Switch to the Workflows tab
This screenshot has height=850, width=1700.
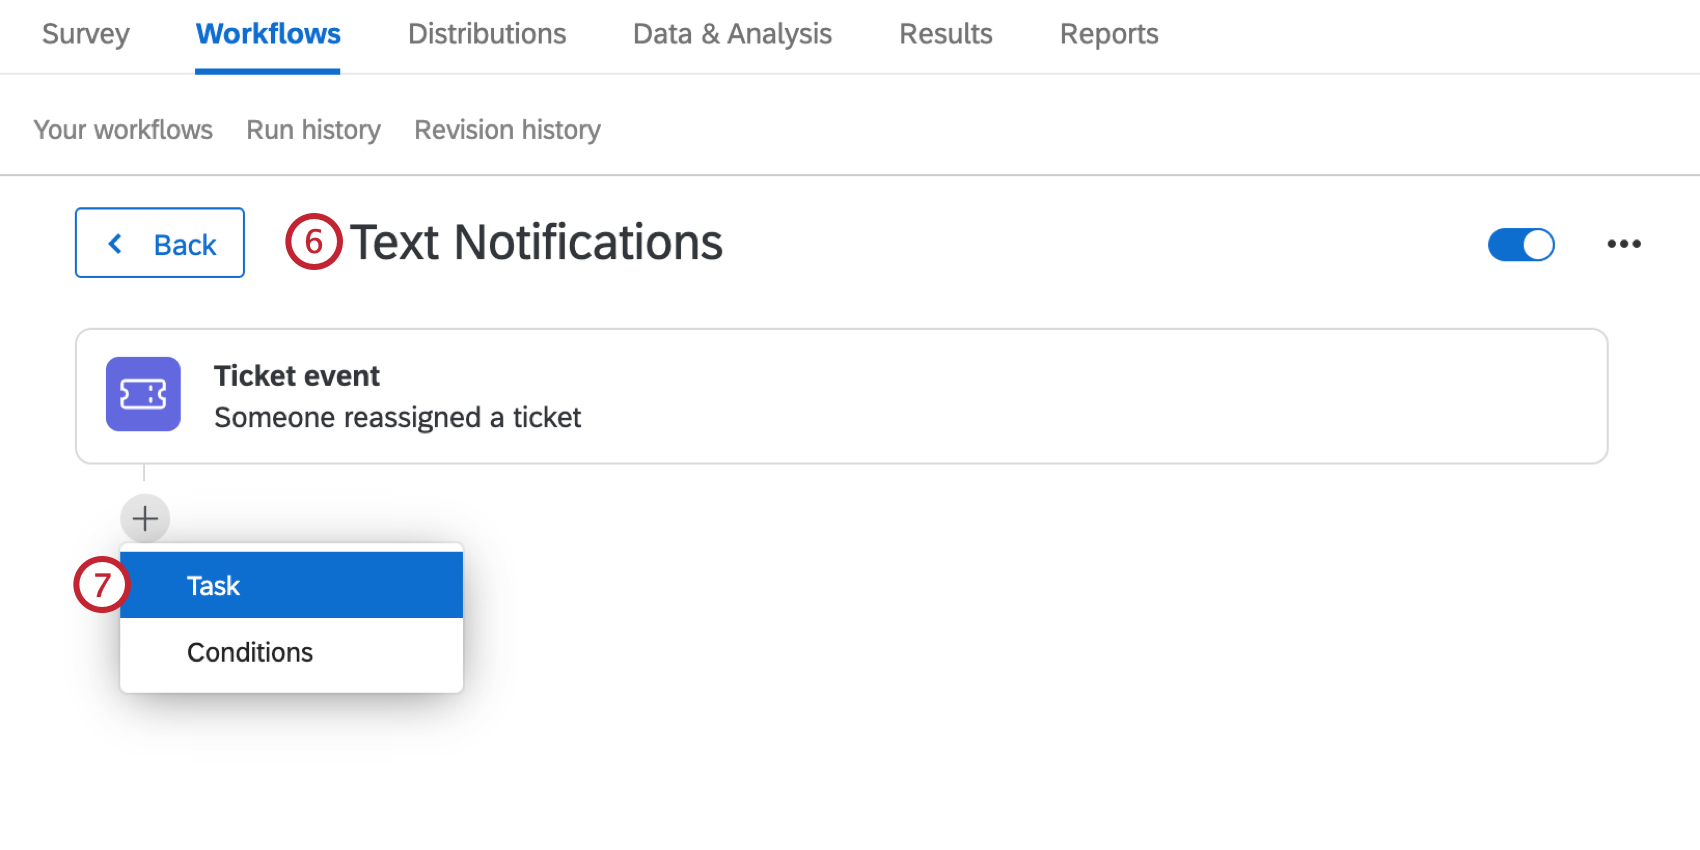tap(267, 33)
